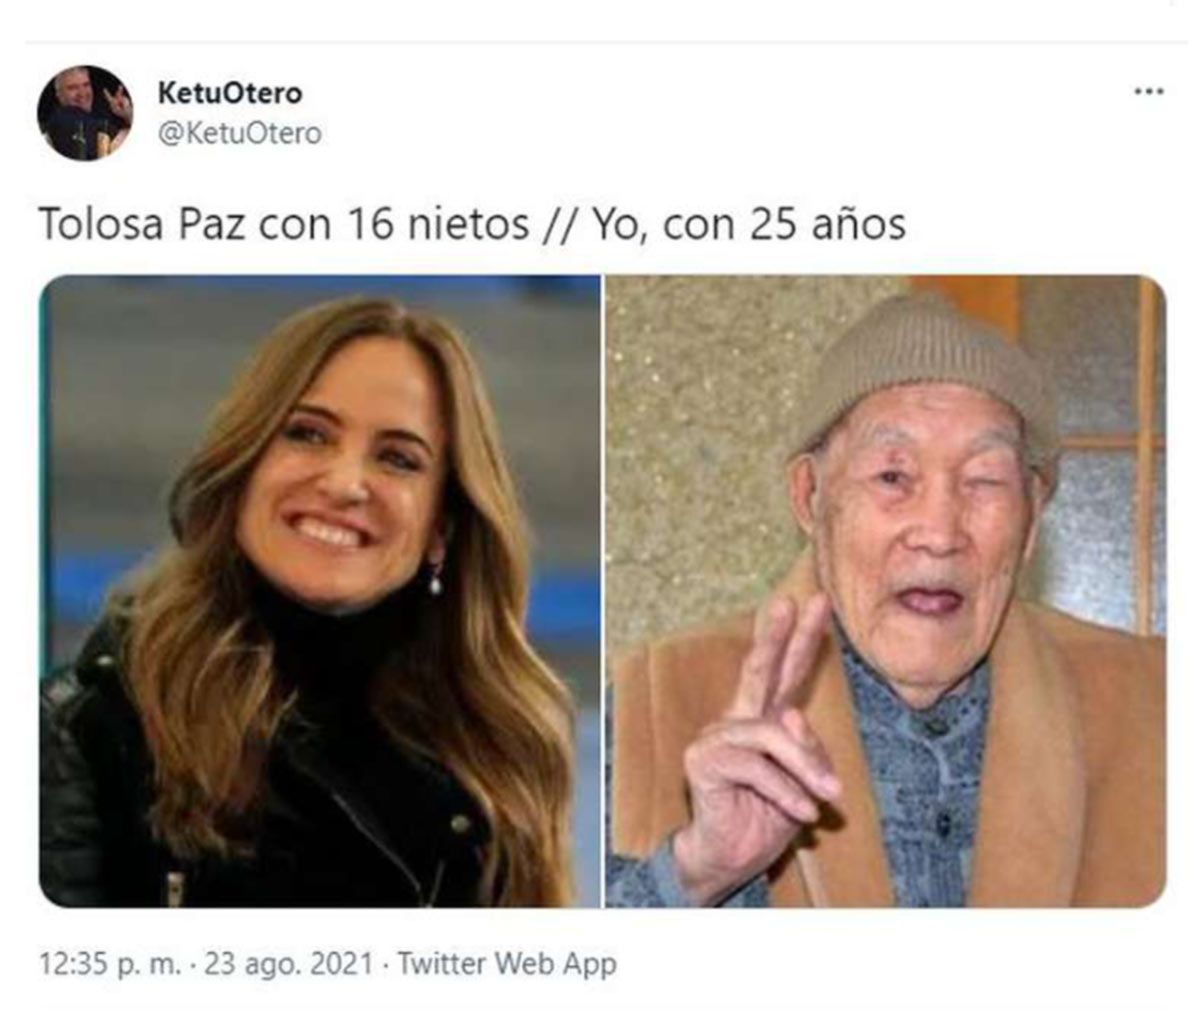Click the wooden window frame in right photo

[x=1147, y=450]
